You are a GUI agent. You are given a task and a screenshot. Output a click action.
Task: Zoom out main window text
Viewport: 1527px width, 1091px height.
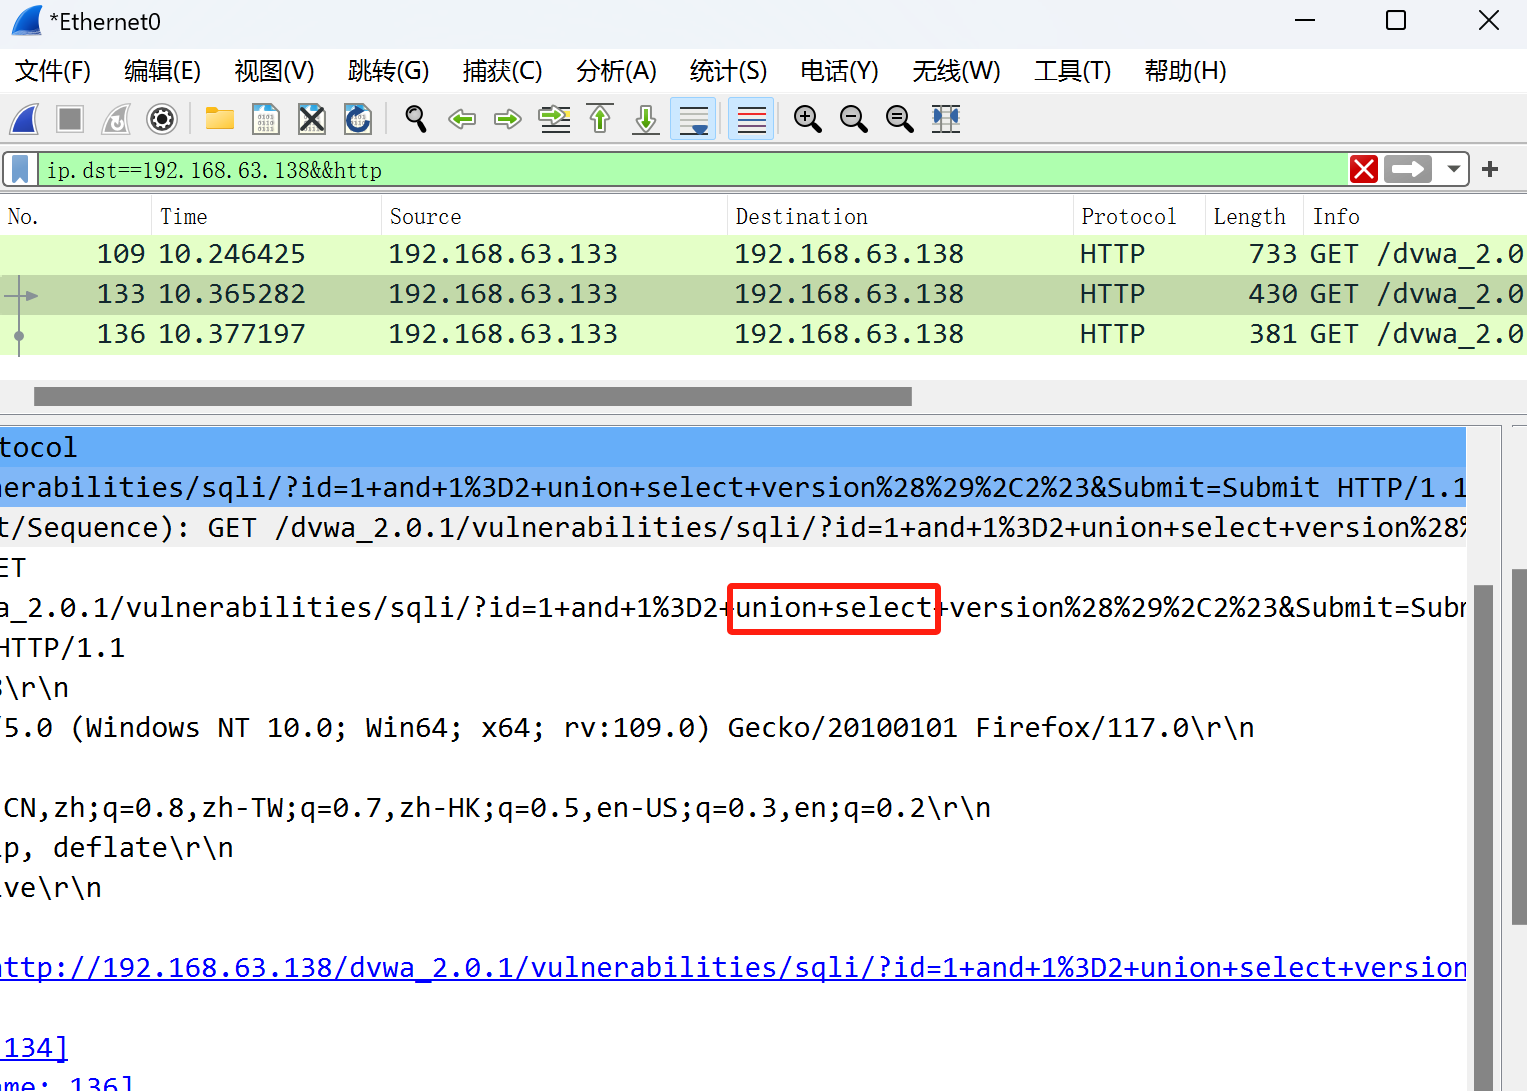[853, 119]
